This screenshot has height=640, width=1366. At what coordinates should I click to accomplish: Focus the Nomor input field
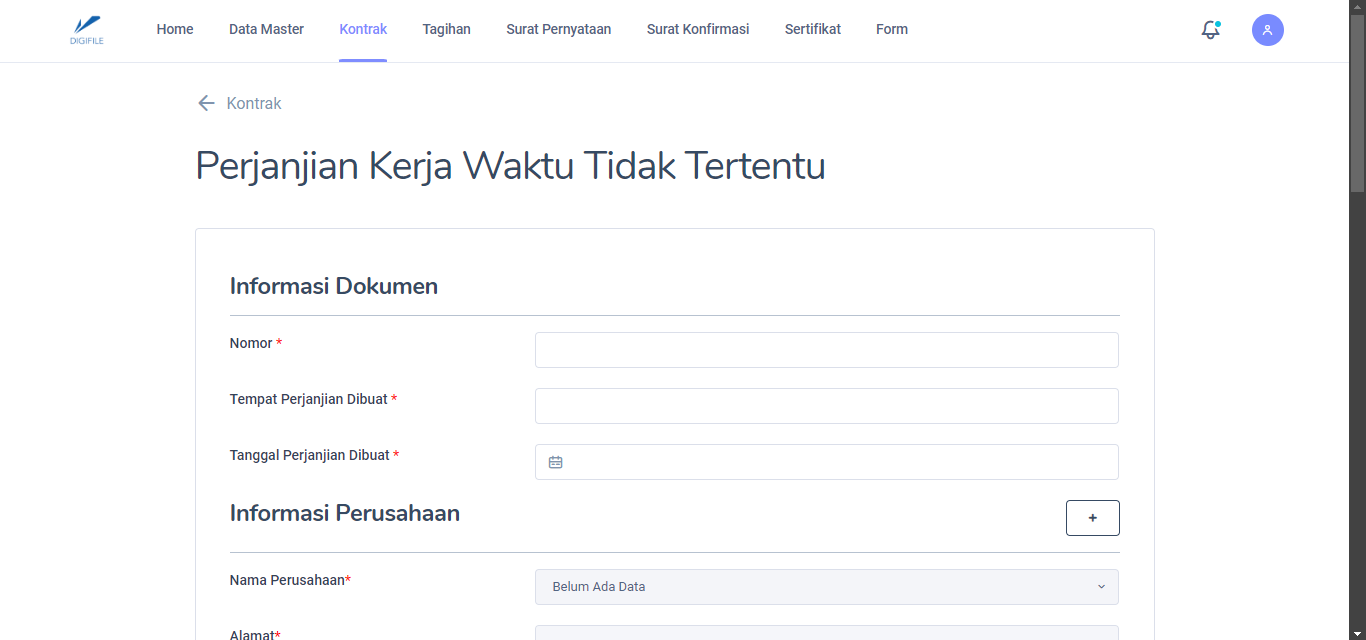point(826,350)
